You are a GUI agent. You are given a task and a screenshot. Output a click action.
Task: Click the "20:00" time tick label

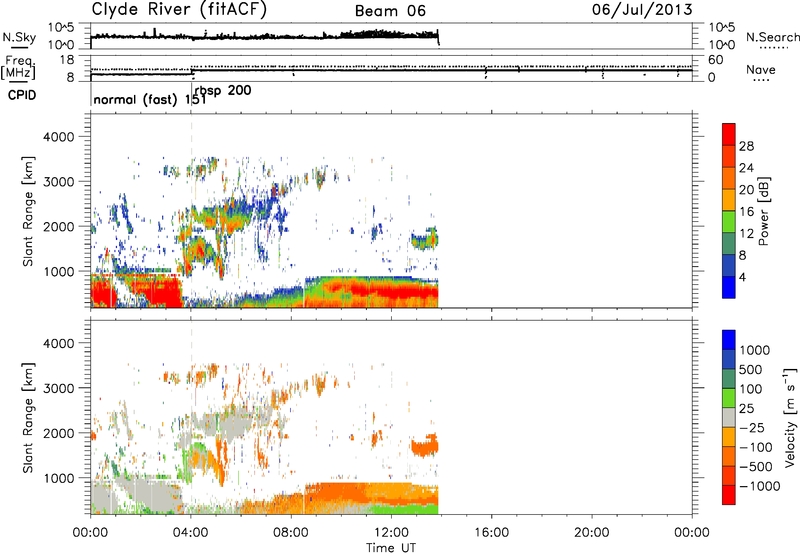(x=591, y=533)
